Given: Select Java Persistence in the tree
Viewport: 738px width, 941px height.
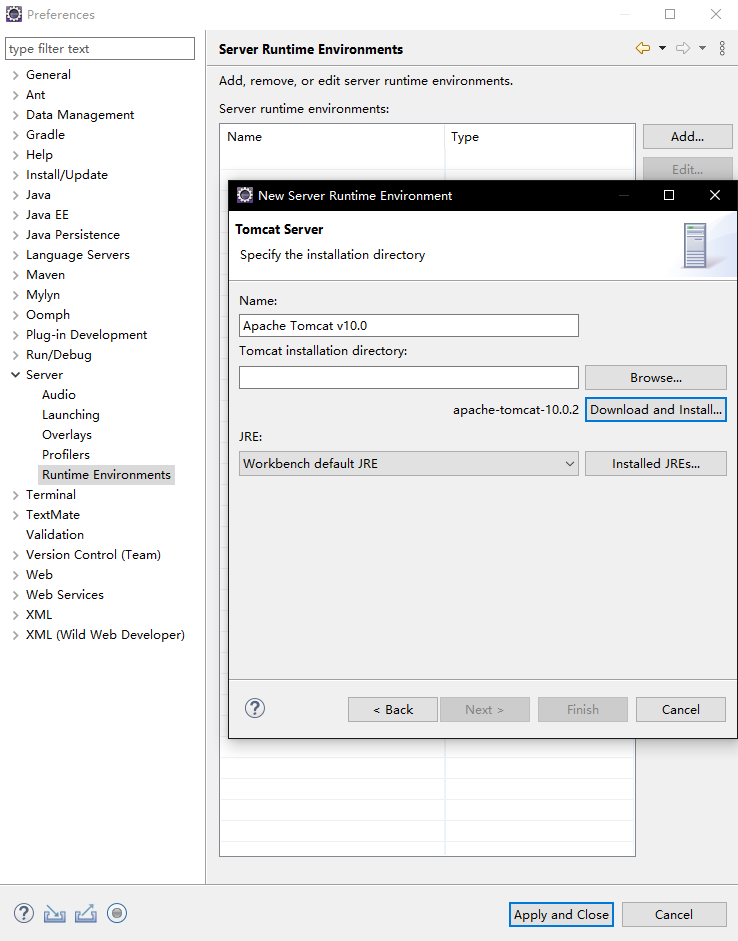Looking at the screenshot, I should 73,235.
